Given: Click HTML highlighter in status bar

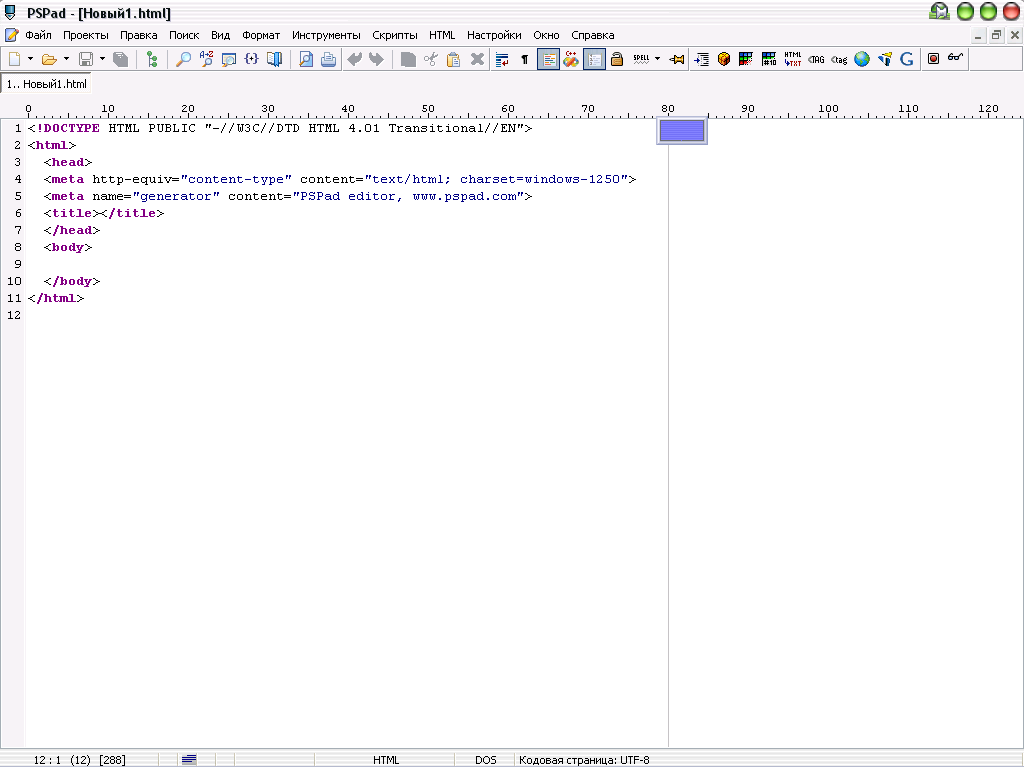Looking at the screenshot, I should [x=385, y=760].
